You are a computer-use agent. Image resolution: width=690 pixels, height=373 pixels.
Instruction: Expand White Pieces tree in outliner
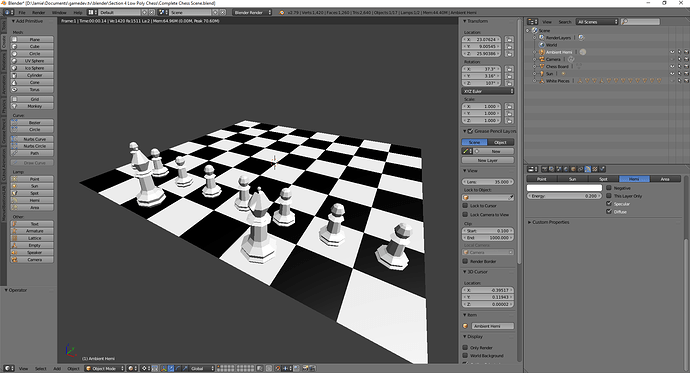[x=535, y=81]
